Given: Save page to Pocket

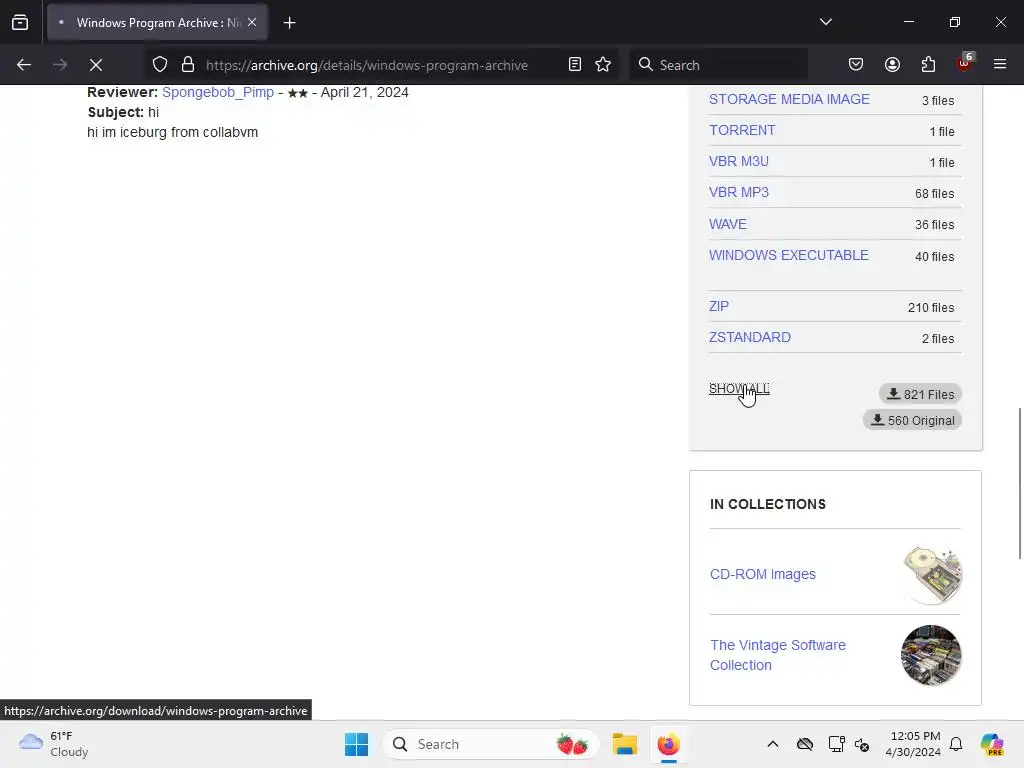Looking at the screenshot, I should (856, 65).
